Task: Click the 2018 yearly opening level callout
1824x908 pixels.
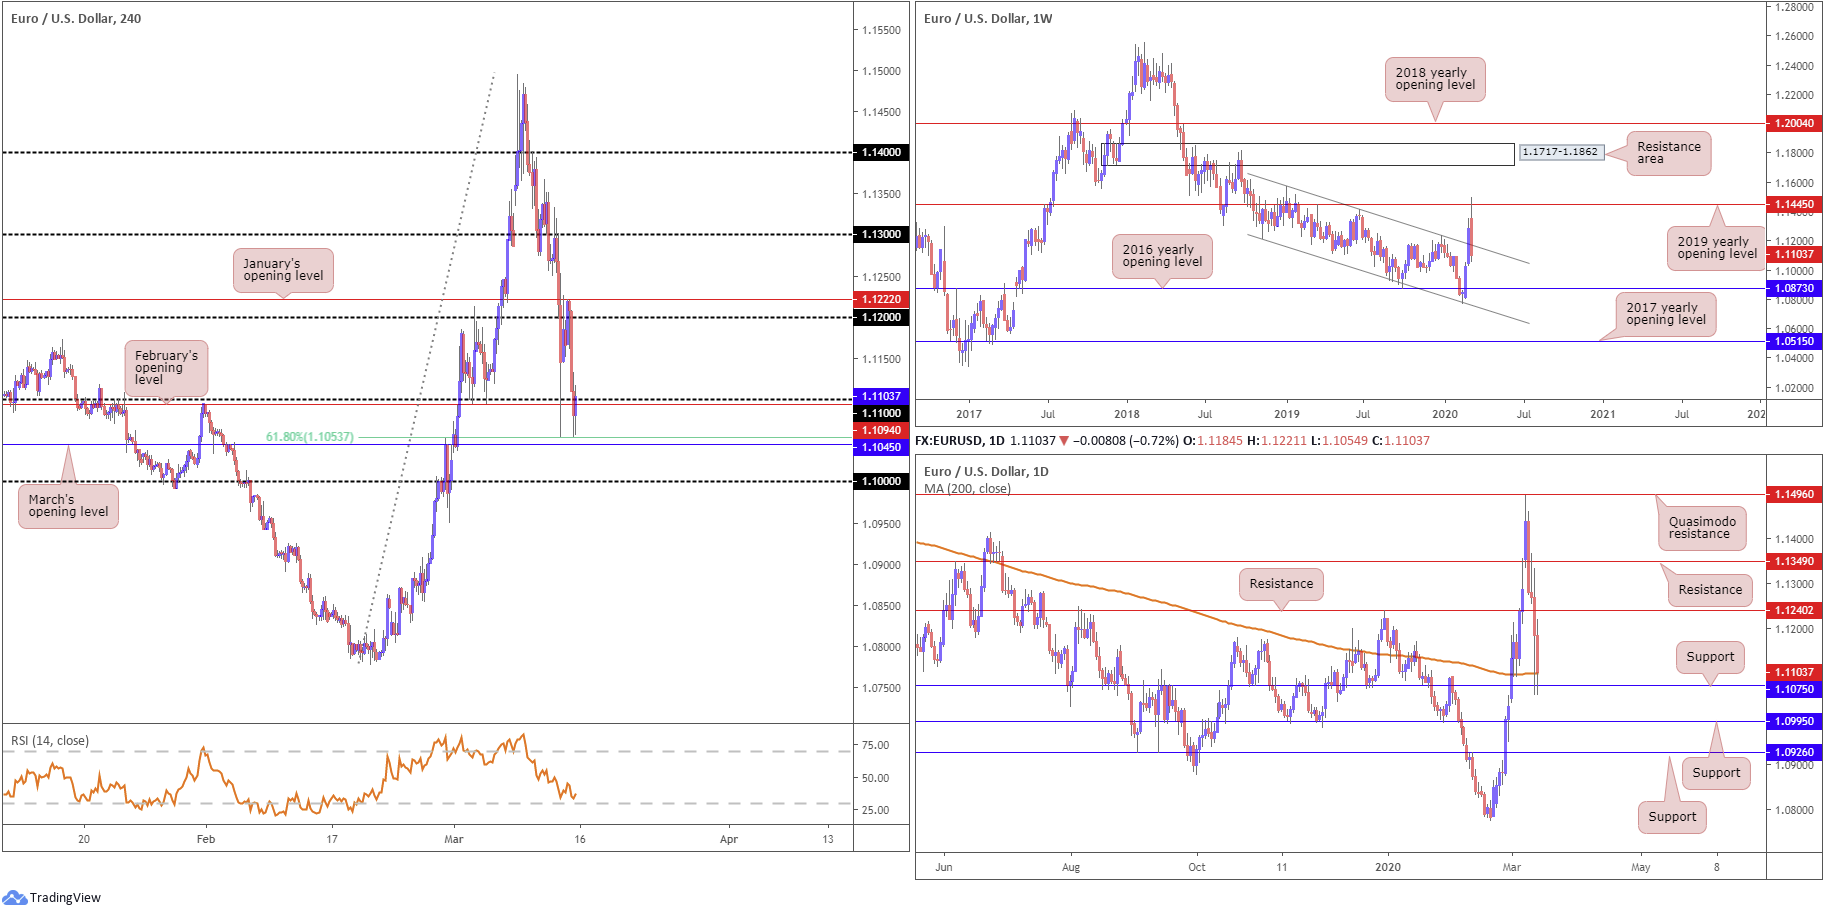Action: pyautogui.click(x=1435, y=79)
